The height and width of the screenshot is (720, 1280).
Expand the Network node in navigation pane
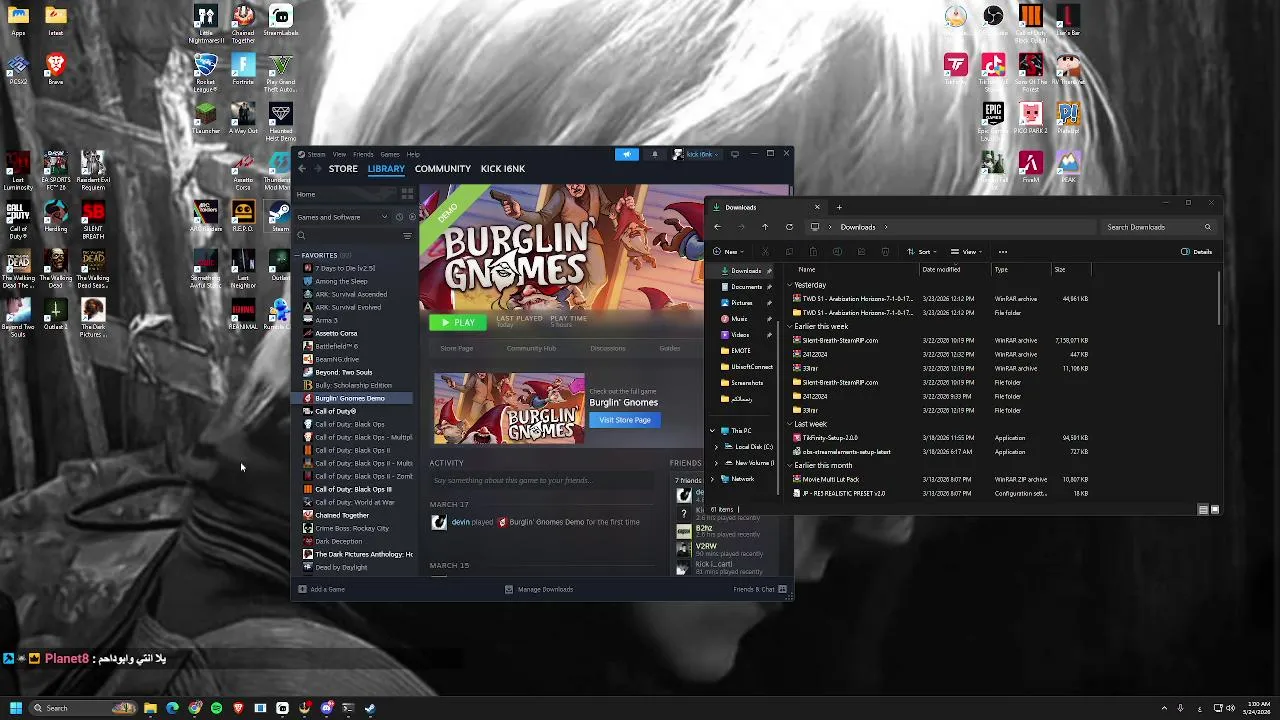712,479
